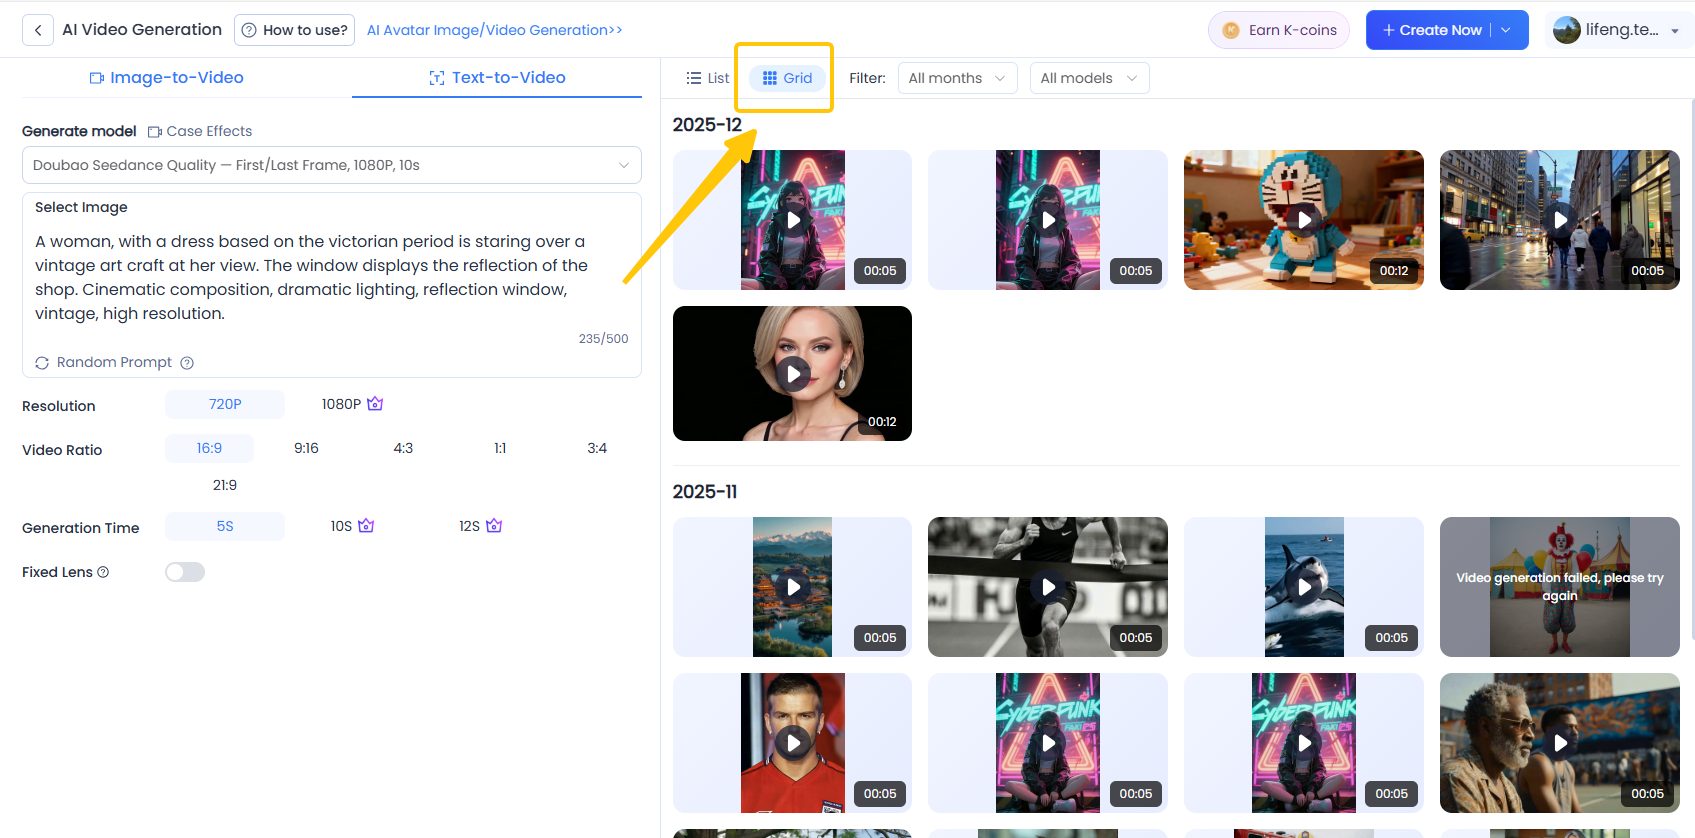Click the Random Prompt help question icon
The image size is (1695, 838).
pyautogui.click(x=187, y=363)
